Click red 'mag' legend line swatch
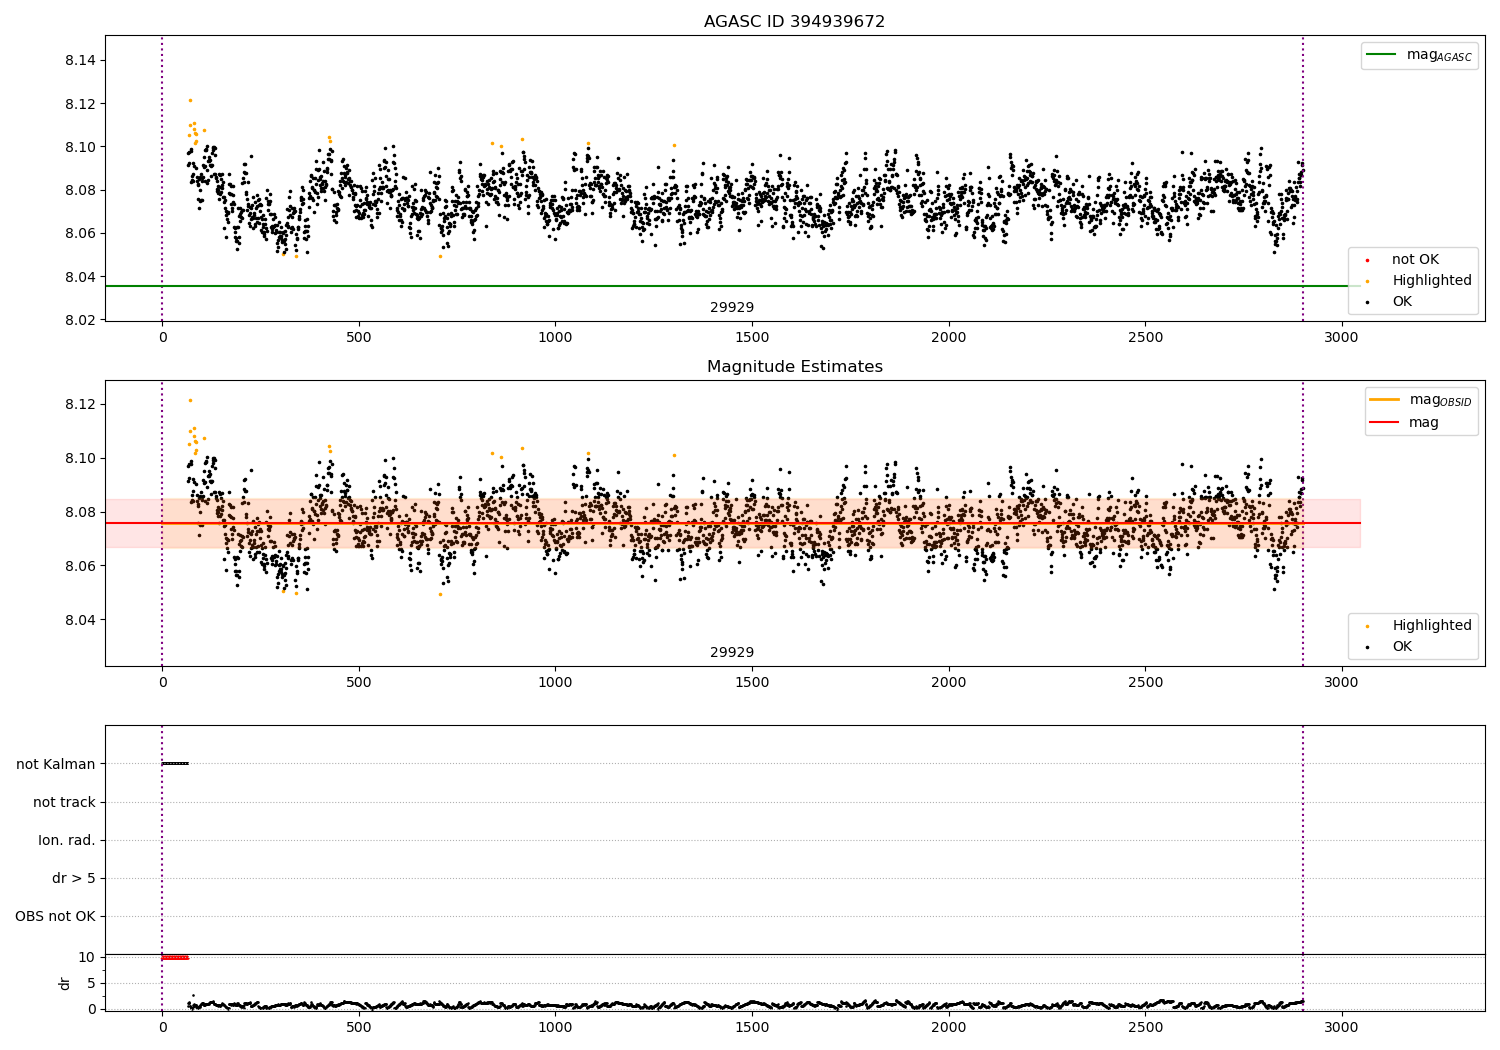Image resolution: width=1500 pixels, height=1050 pixels. (x=1385, y=422)
